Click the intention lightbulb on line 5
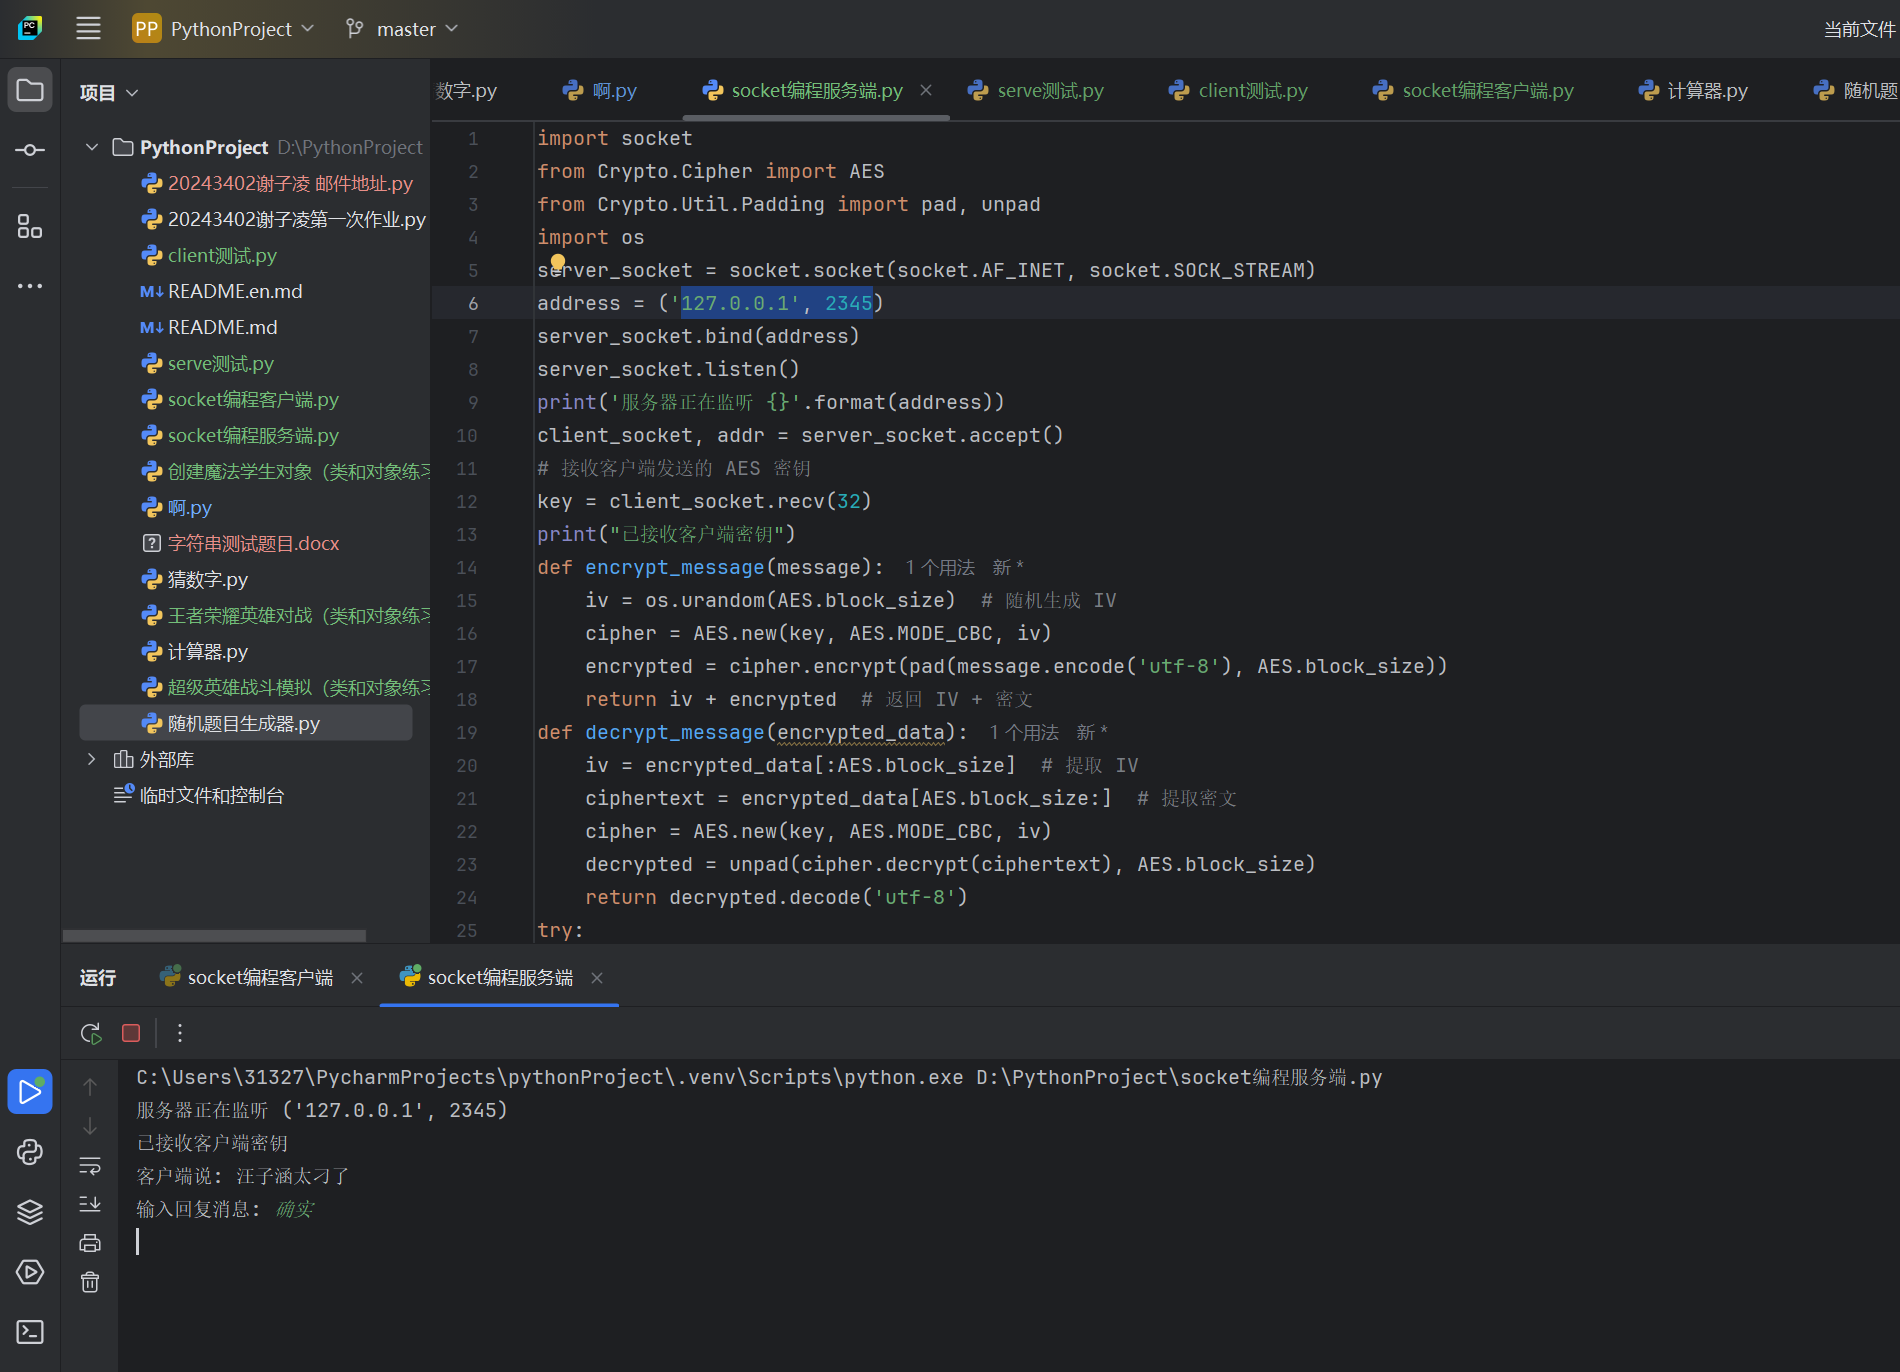This screenshot has height=1372, width=1900. click(558, 262)
